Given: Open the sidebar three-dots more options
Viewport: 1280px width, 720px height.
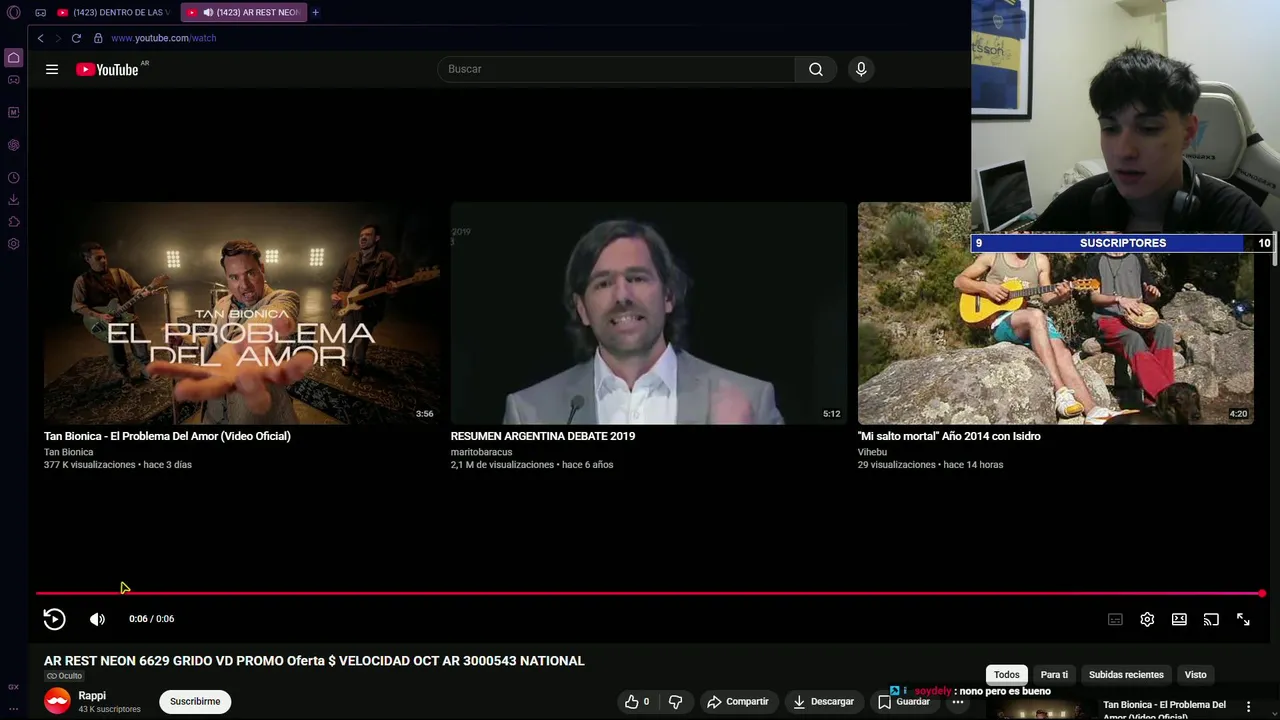Looking at the screenshot, I should 13,708.
